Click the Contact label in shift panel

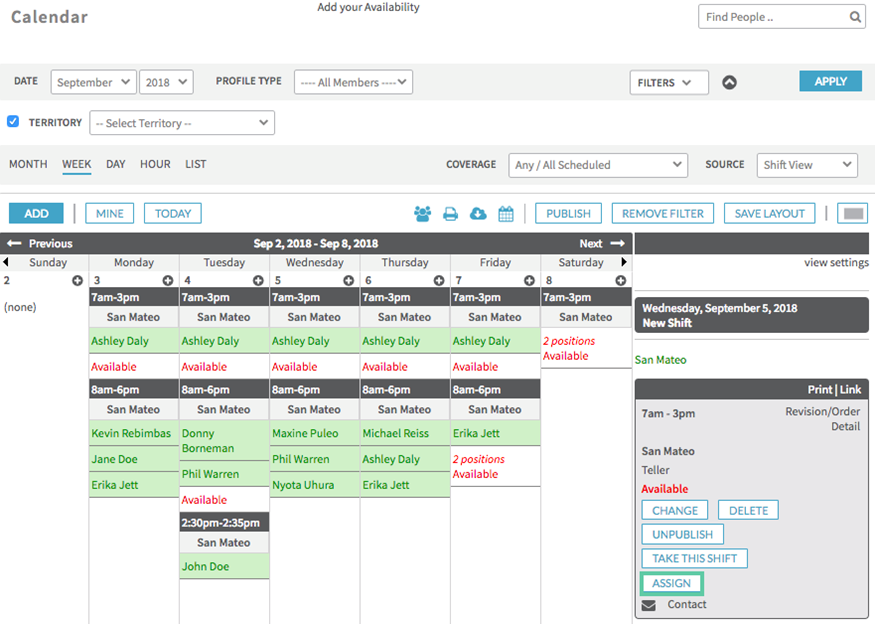pyautogui.click(x=686, y=604)
